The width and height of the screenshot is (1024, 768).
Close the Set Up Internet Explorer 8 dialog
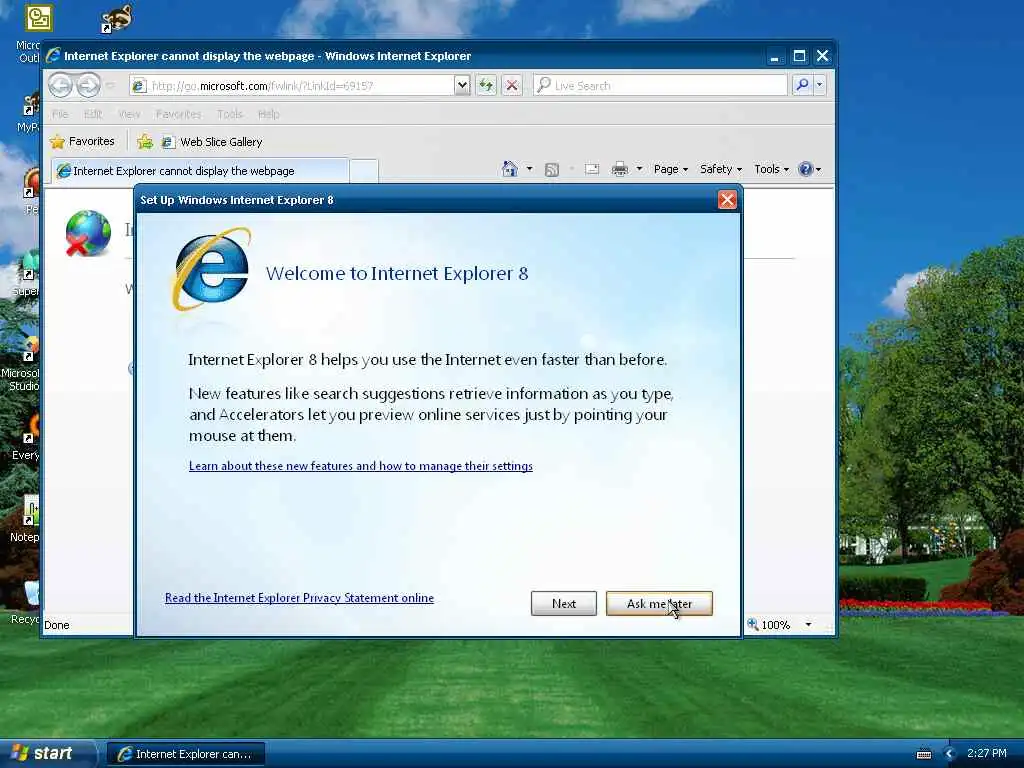pyautogui.click(x=727, y=200)
